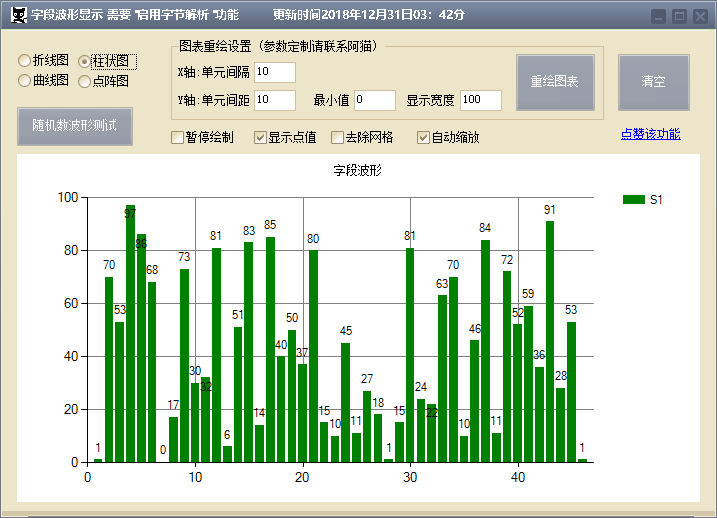
Task: Click the data label 27 on chart
Action: pos(367,379)
